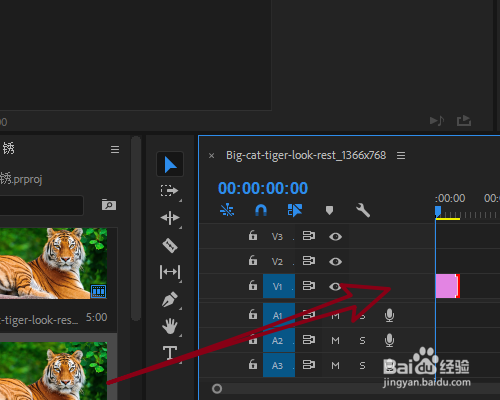The image size is (500, 400).
Task: Toggle A2 track targeting
Action: tap(279, 340)
